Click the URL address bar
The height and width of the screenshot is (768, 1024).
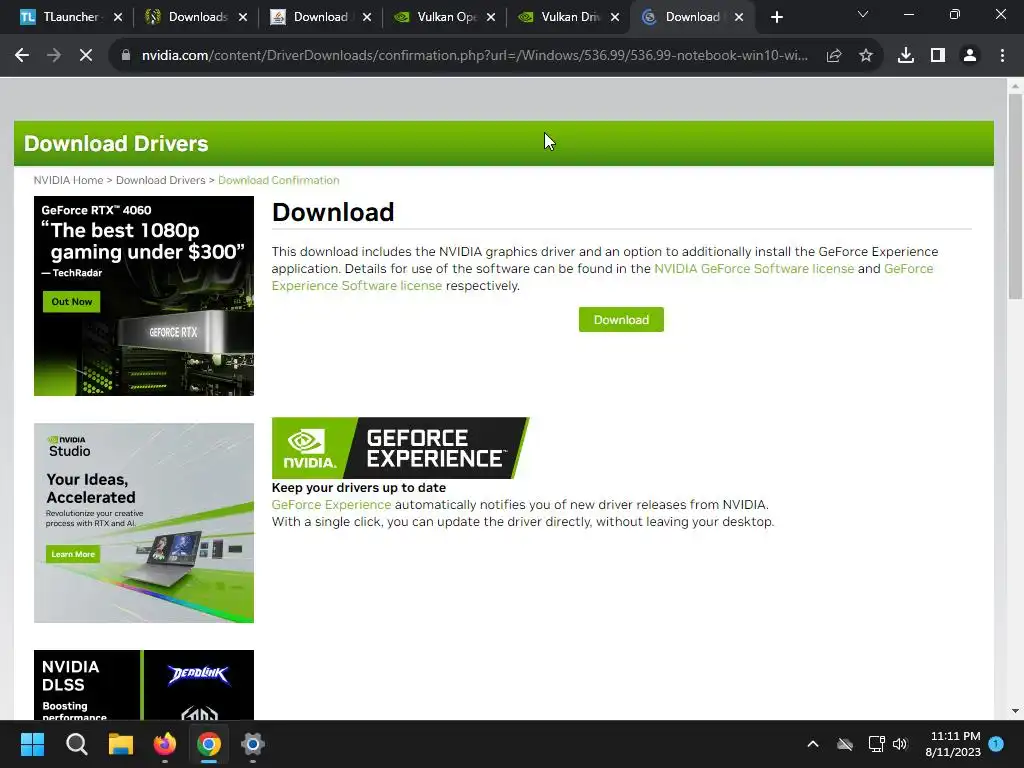point(474,56)
